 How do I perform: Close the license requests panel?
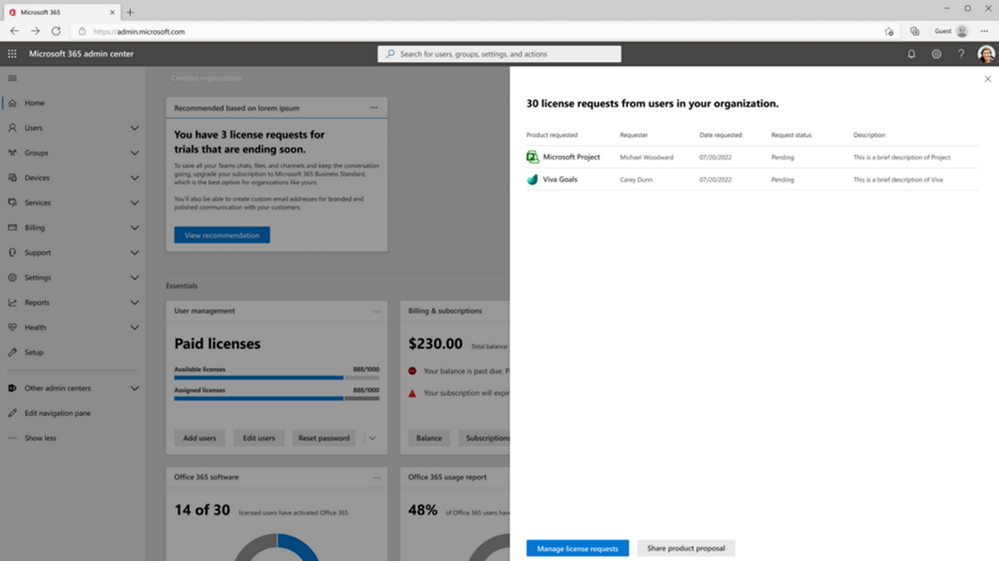[988, 79]
